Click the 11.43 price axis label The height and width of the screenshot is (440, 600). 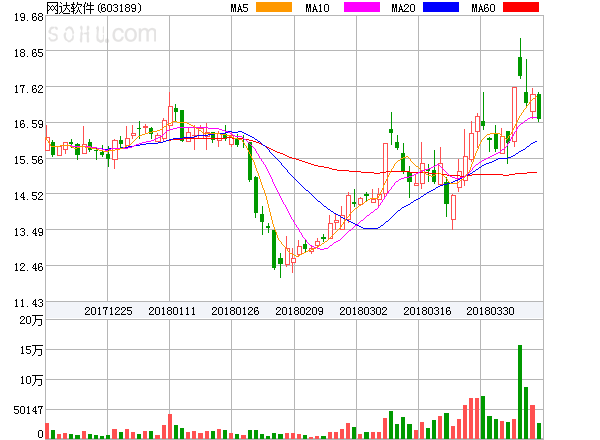tap(29, 303)
